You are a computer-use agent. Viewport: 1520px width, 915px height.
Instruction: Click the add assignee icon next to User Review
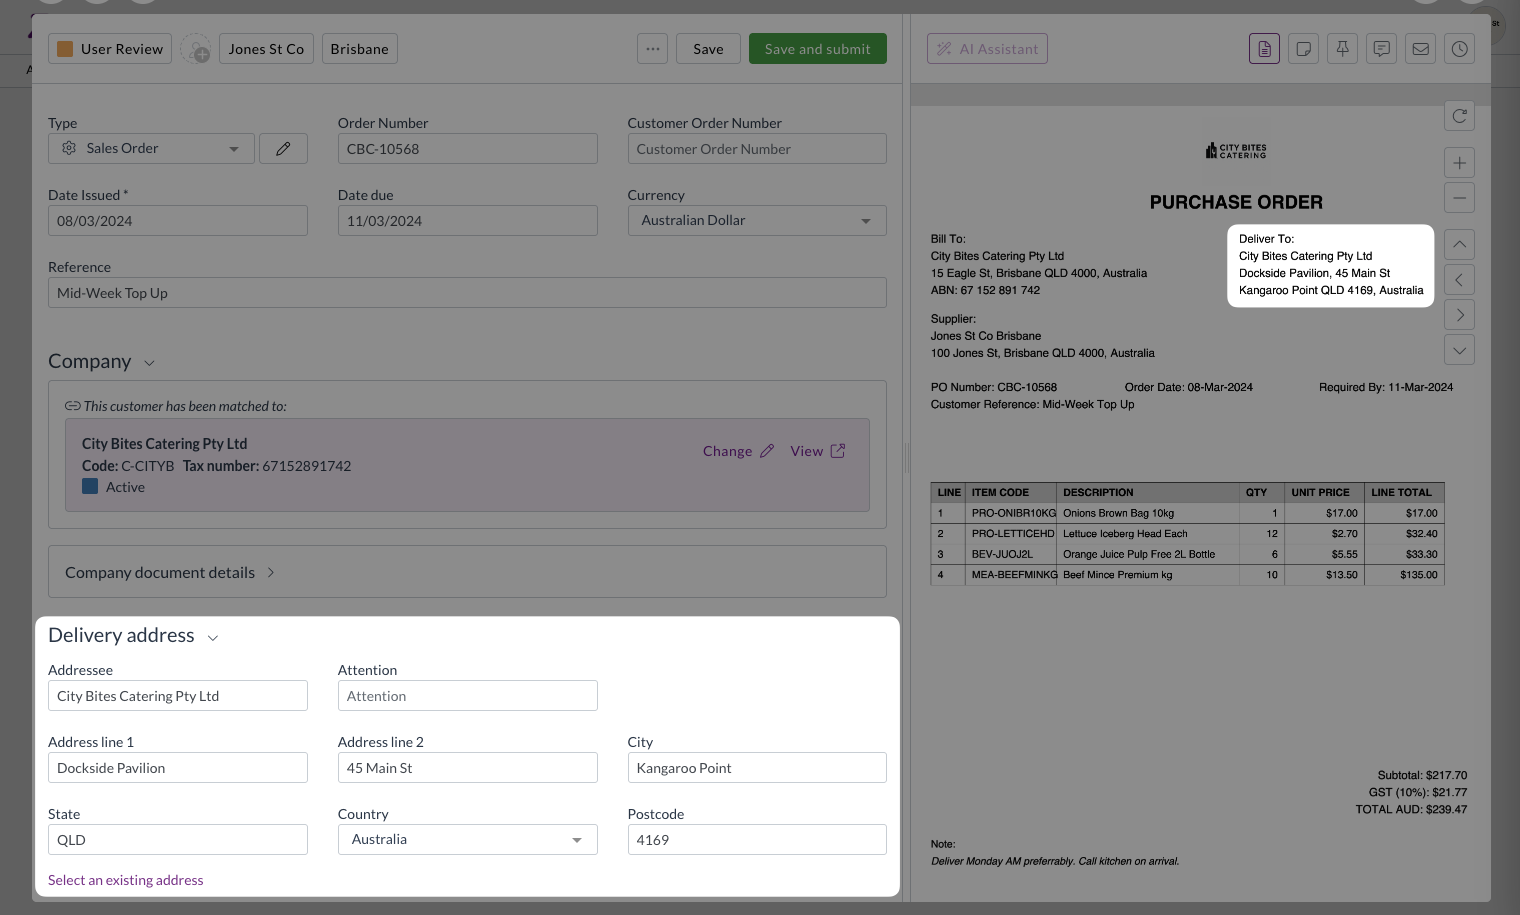[x=195, y=49]
